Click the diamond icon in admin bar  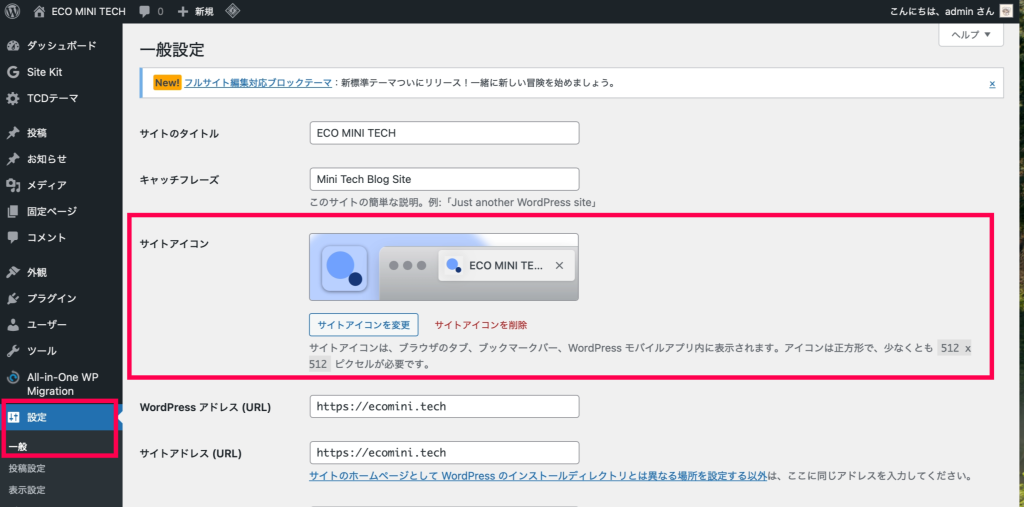(232, 12)
